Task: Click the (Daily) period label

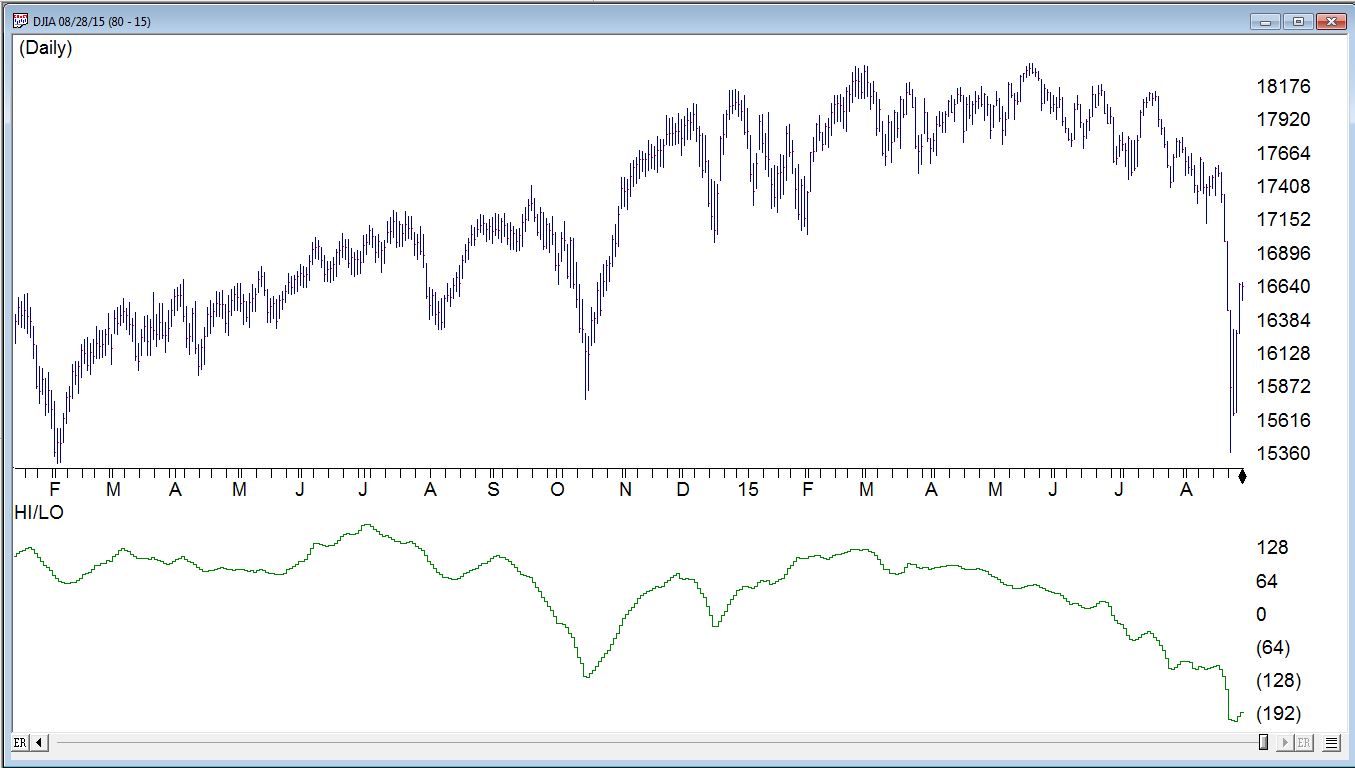Action: [46, 48]
